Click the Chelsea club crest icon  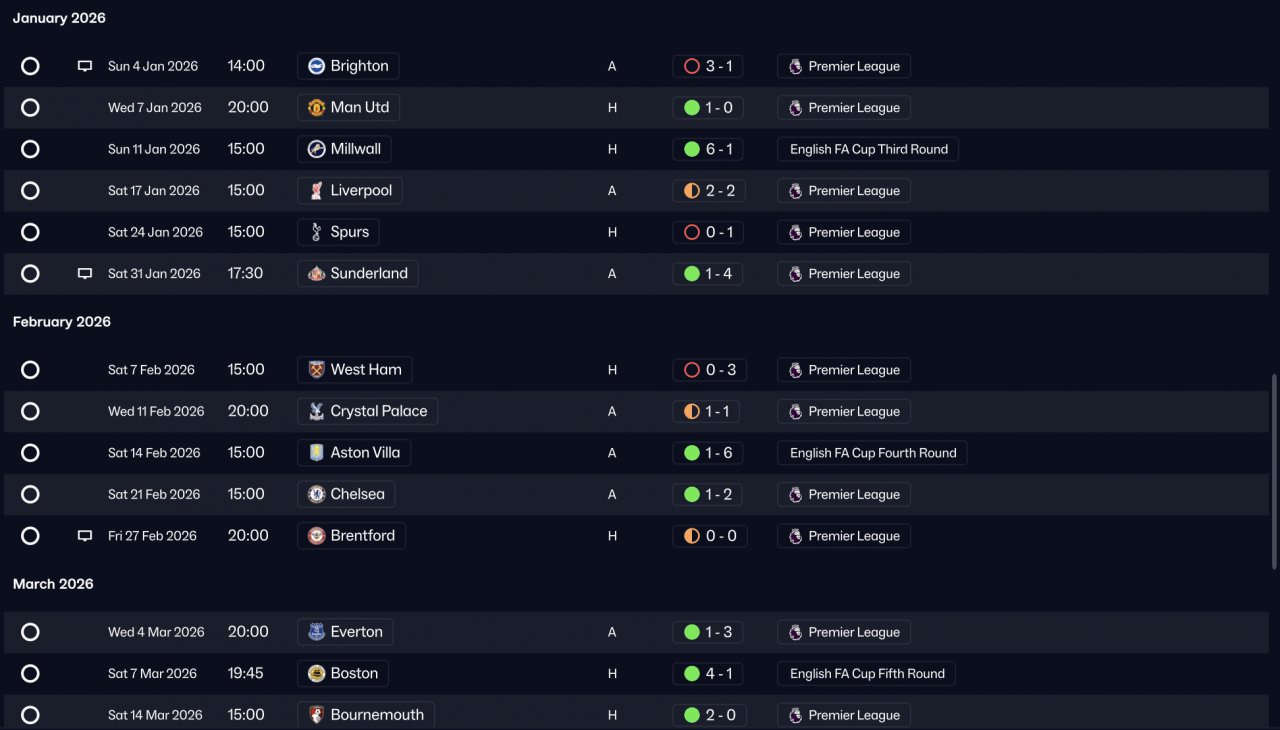pos(316,494)
